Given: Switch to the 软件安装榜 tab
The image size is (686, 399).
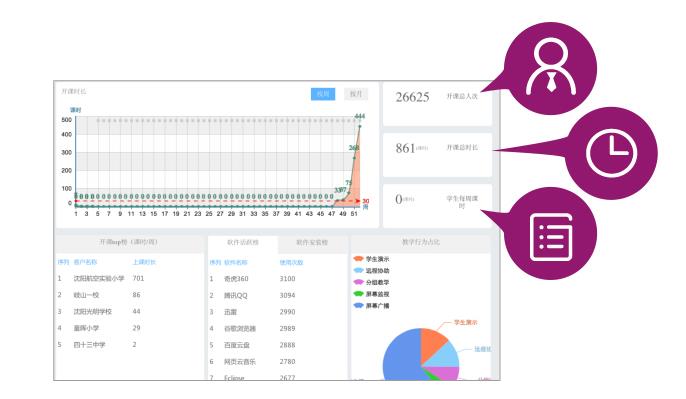Looking at the screenshot, I should pyautogui.click(x=312, y=242).
